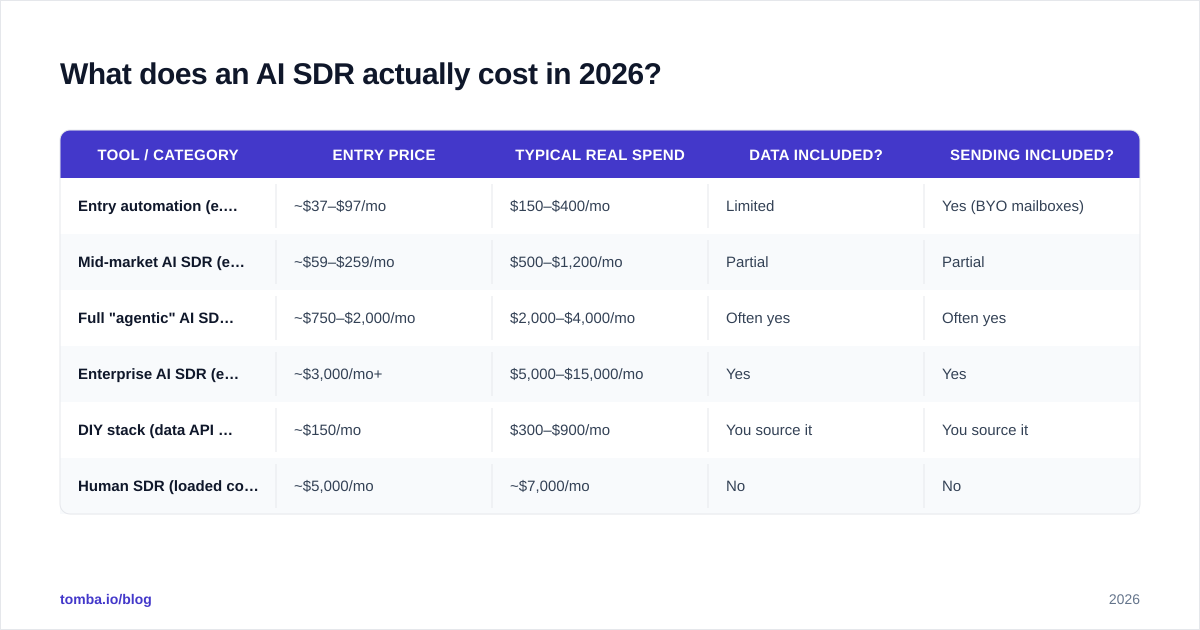This screenshot has height=630, width=1200.
Task: Click the $300–$900/mo real spend value
Action: tap(560, 430)
